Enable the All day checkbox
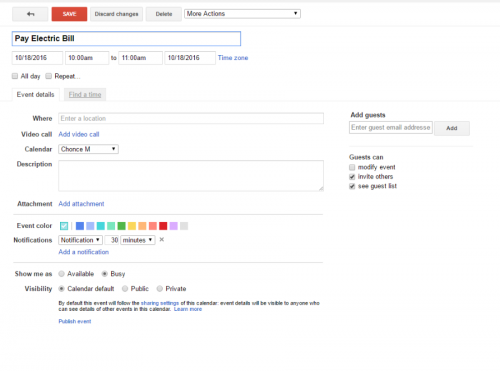500x371 pixels. coord(15,76)
